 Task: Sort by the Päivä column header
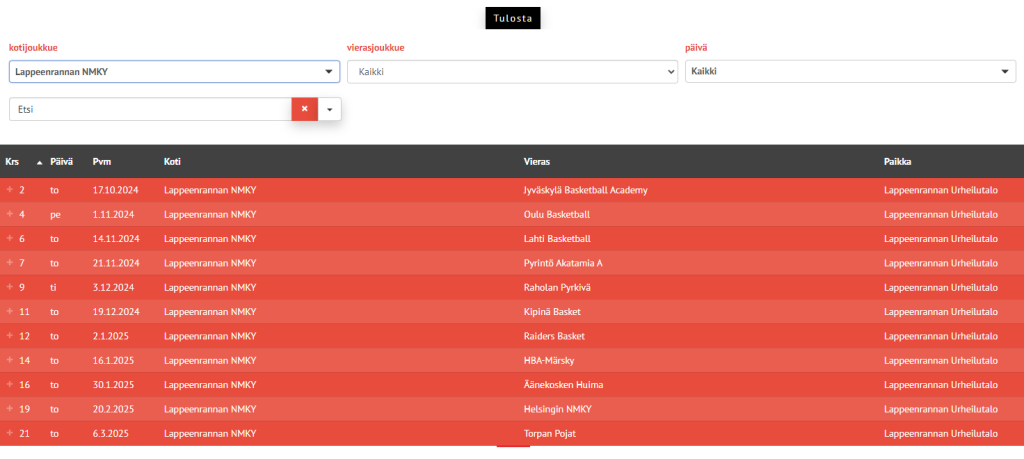pyautogui.click(x=61, y=162)
